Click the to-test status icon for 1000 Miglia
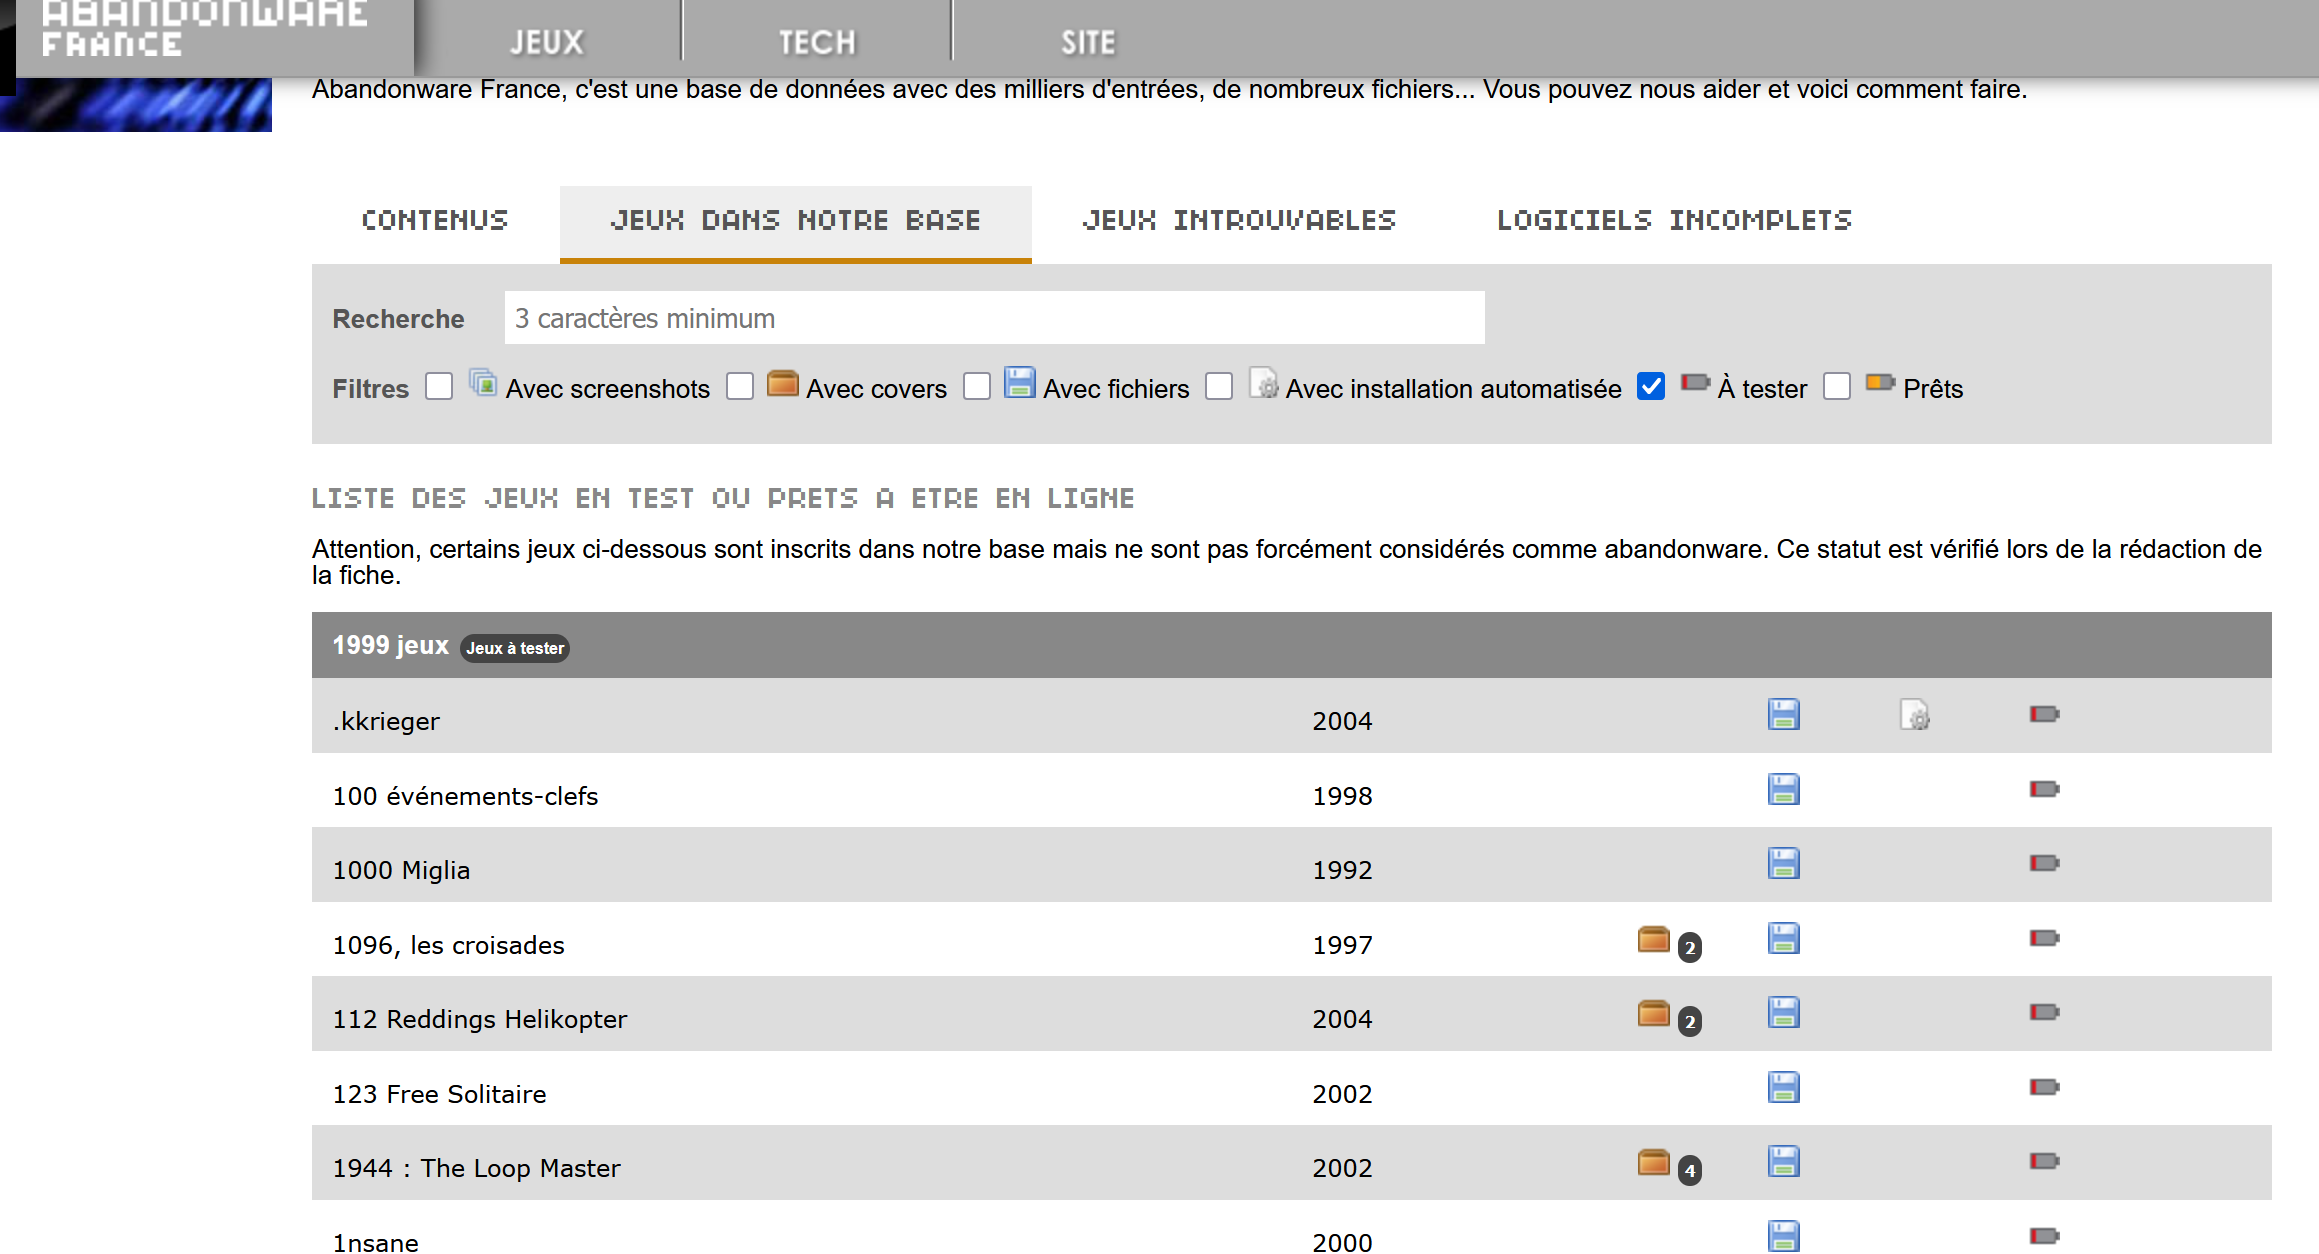This screenshot has width=2319, height=1254. 2044,863
